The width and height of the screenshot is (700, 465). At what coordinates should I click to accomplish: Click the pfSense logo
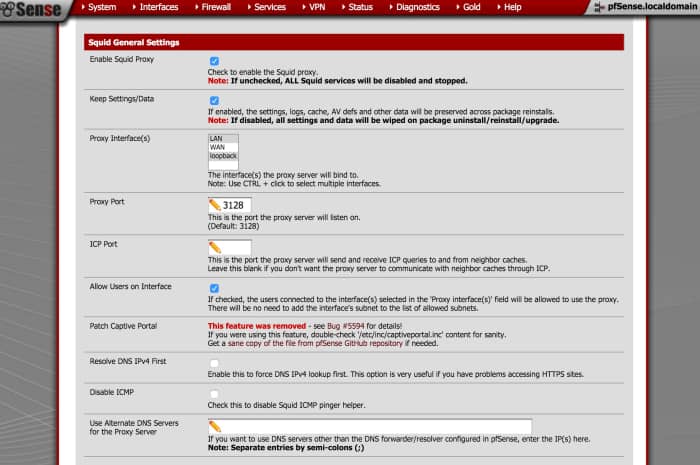click(30, 9)
